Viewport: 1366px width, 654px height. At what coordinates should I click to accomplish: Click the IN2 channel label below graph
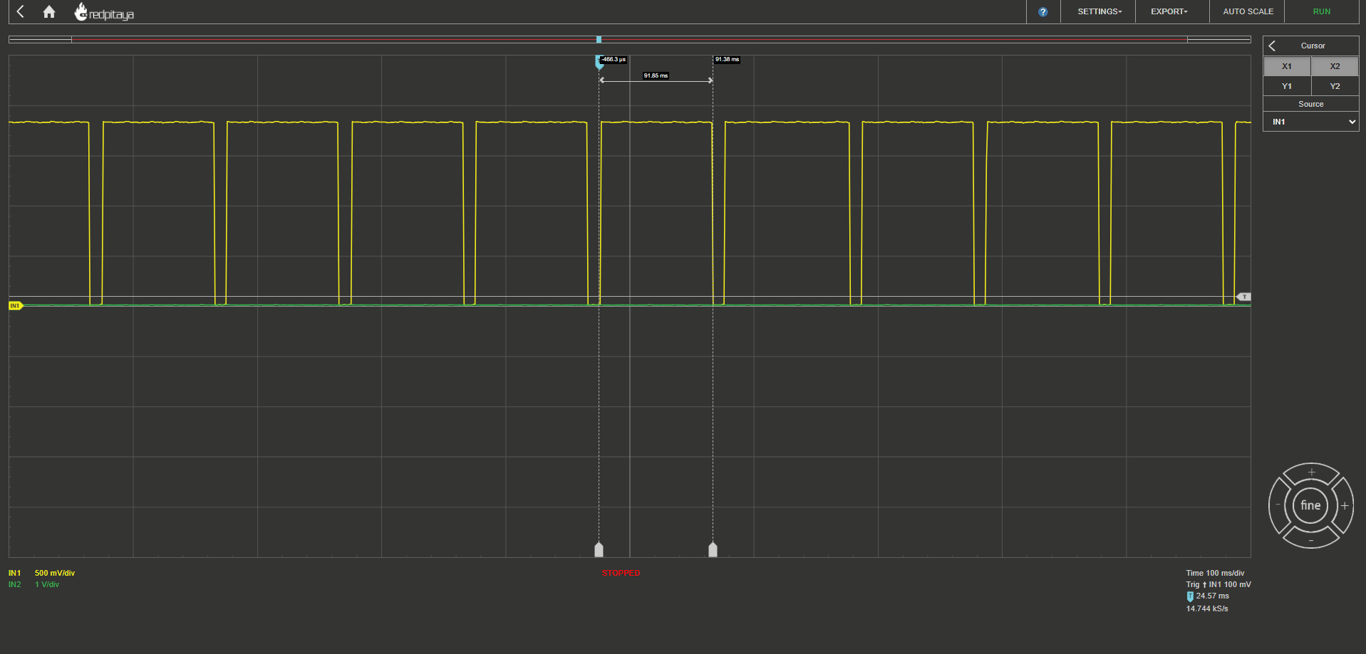(x=15, y=585)
